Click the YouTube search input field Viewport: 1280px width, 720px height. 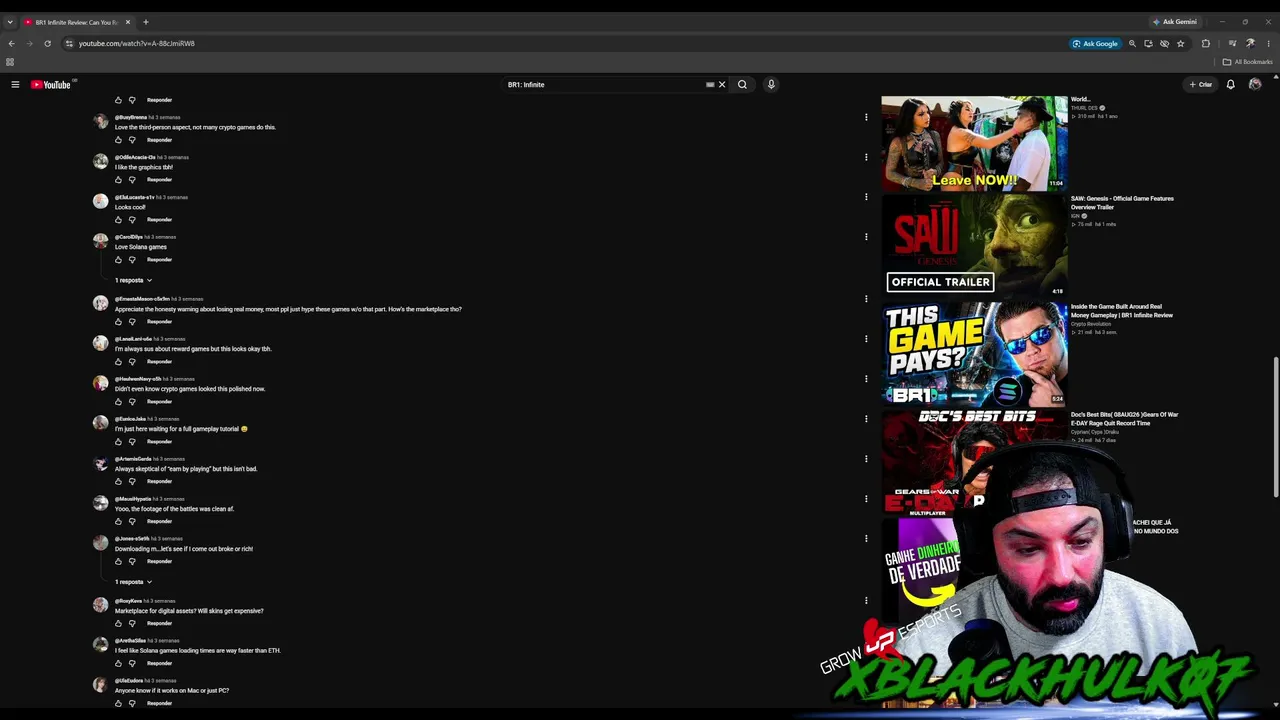[605, 85]
